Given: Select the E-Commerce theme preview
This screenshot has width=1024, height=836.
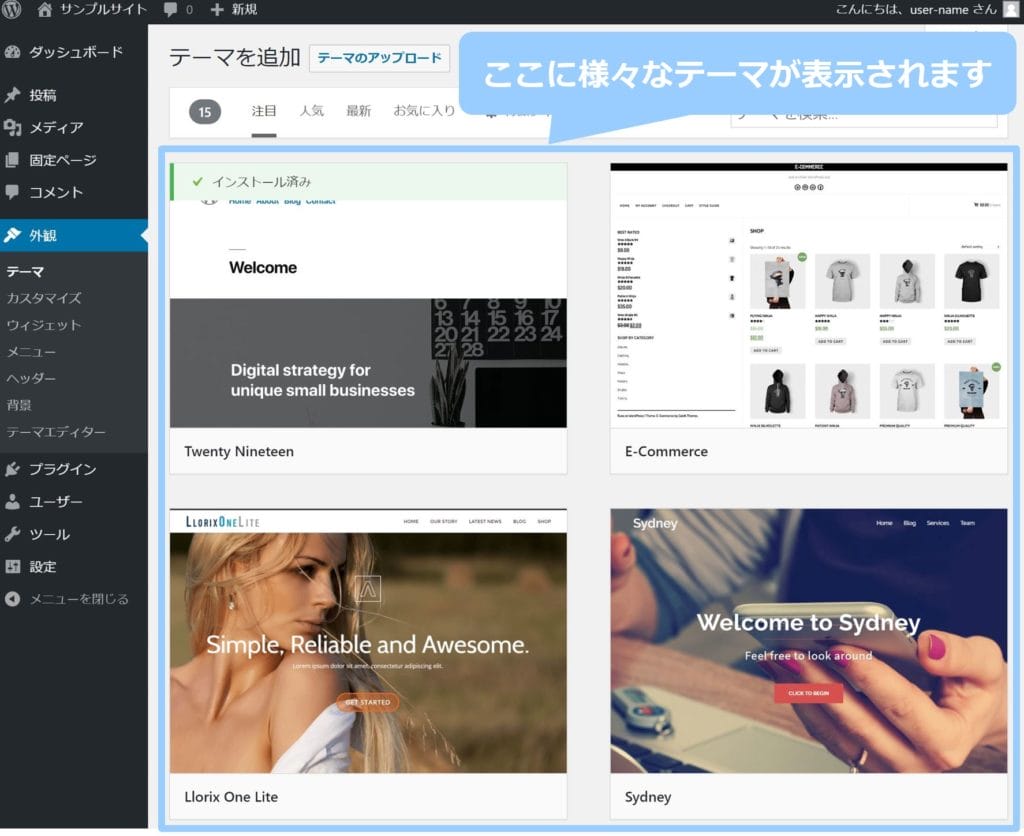Looking at the screenshot, I should coord(809,295).
